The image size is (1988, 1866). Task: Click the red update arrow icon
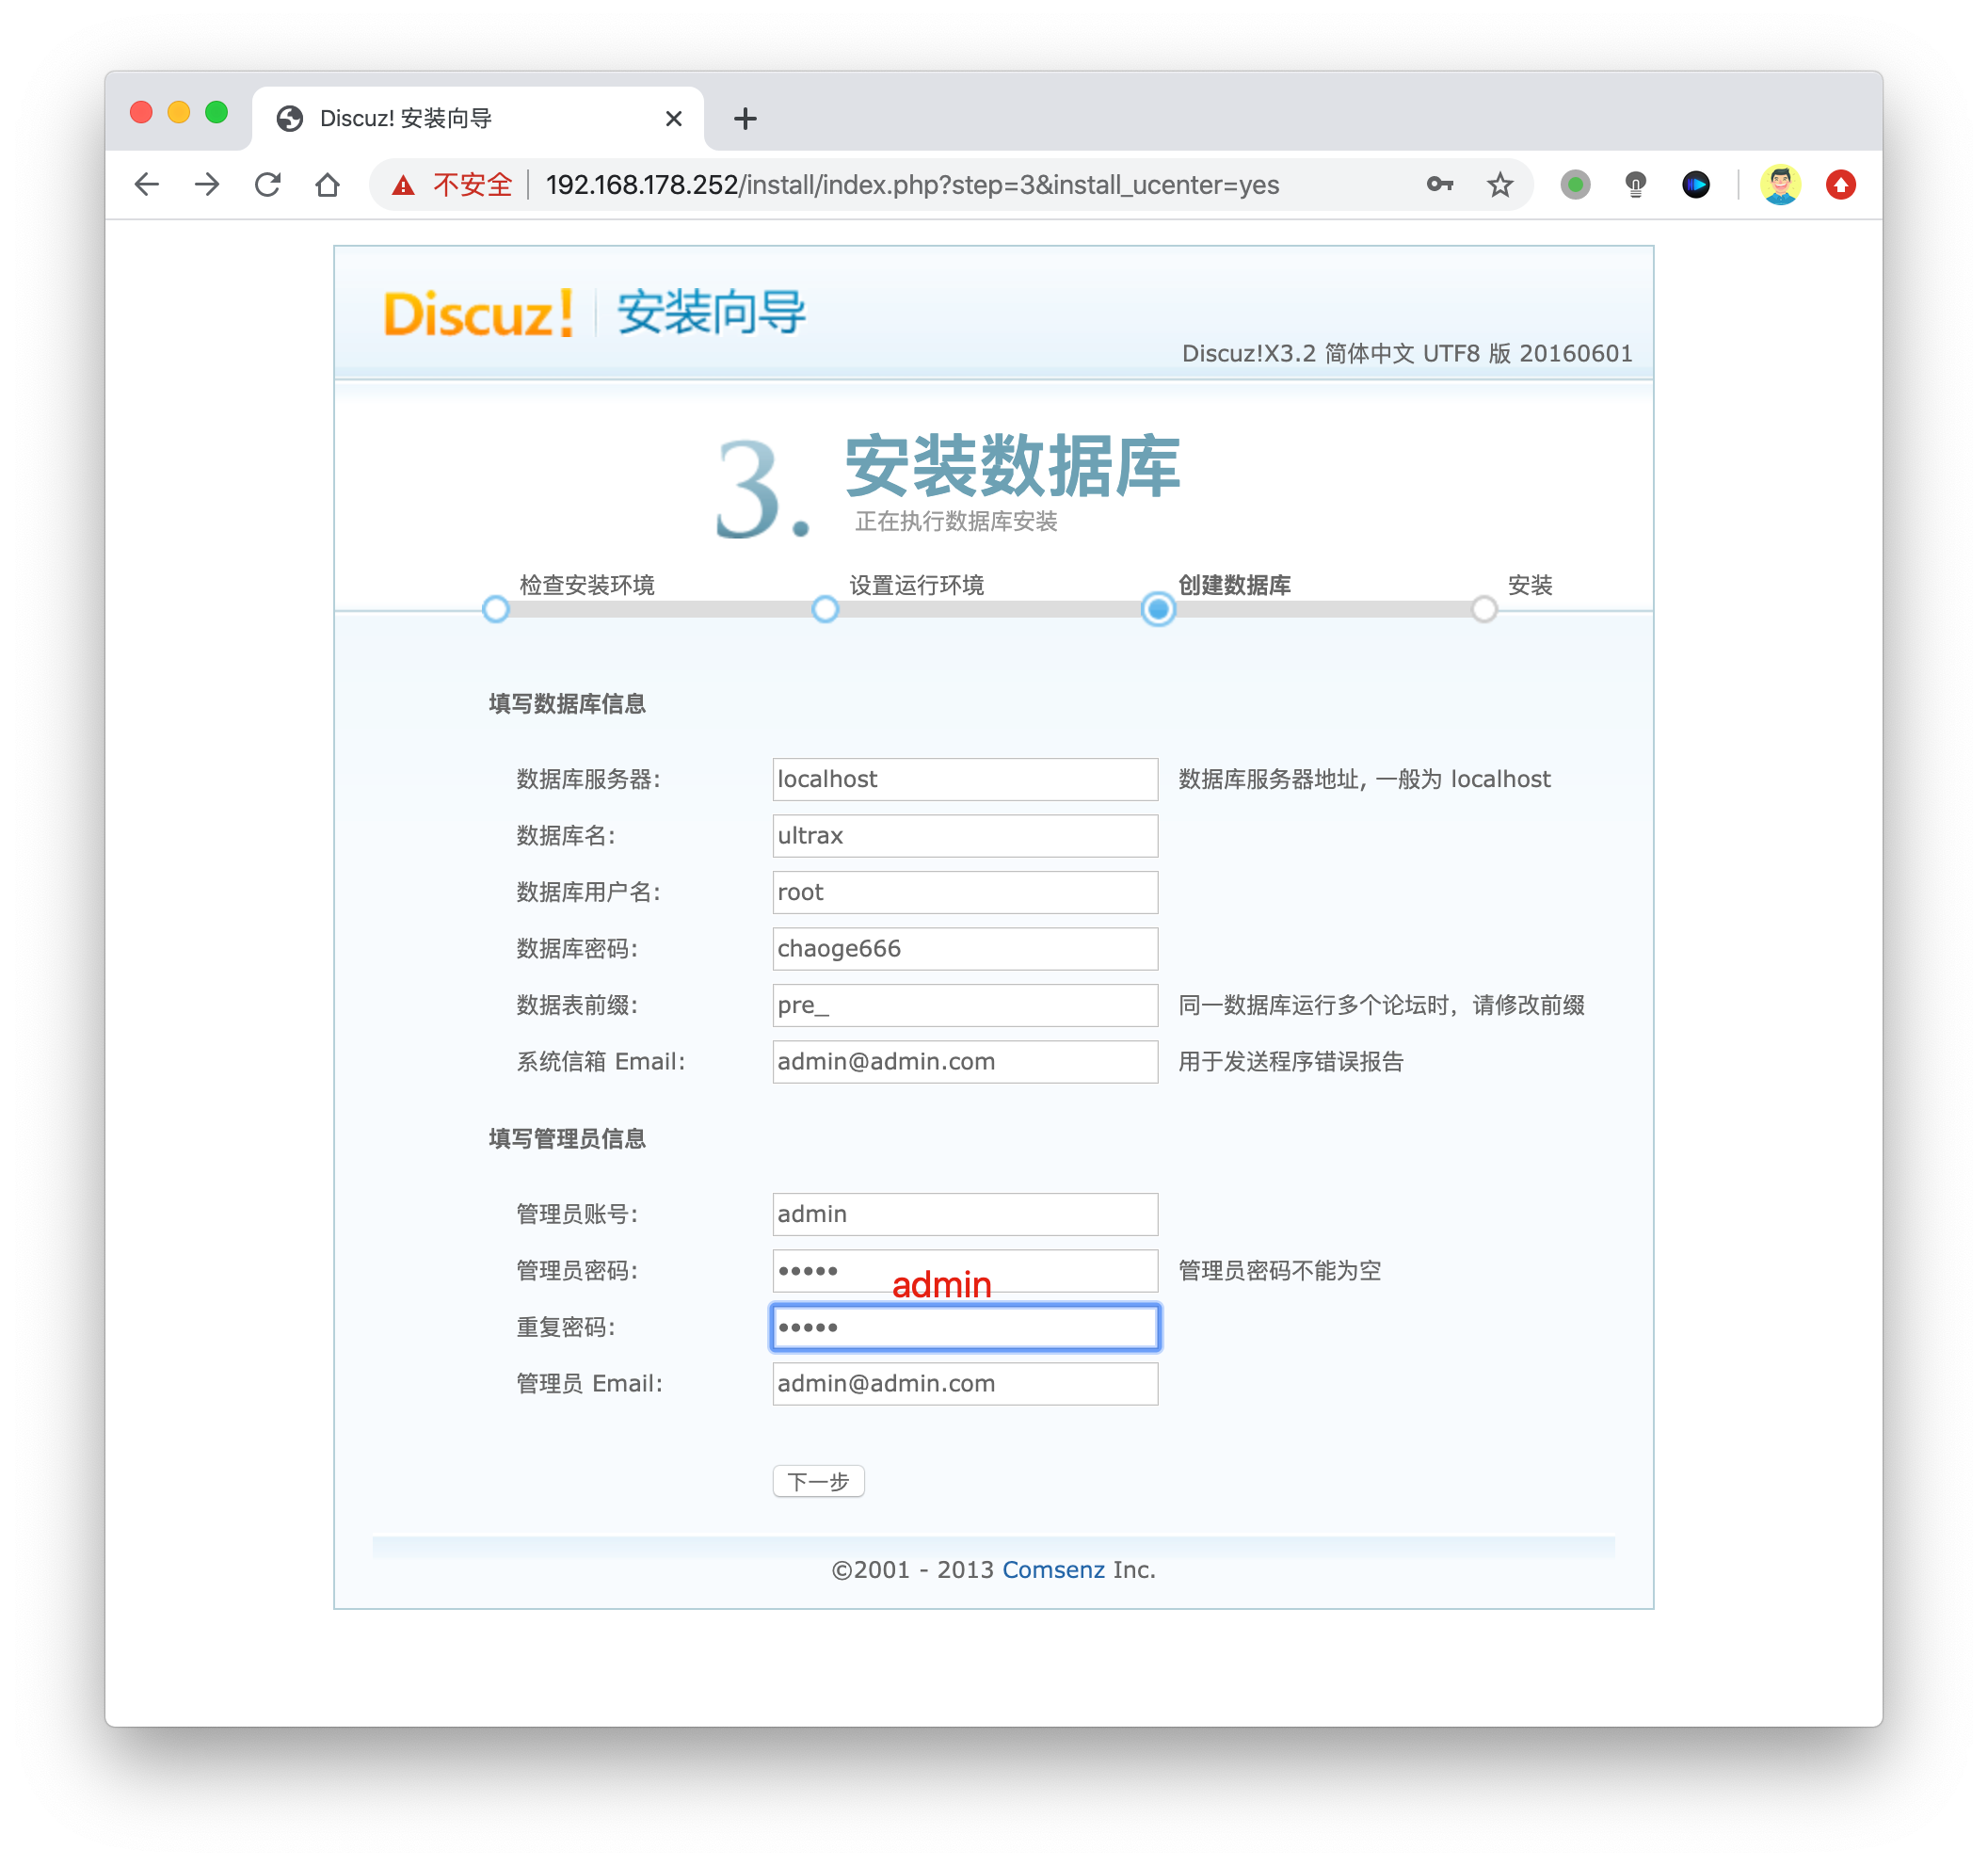click(x=1840, y=184)
